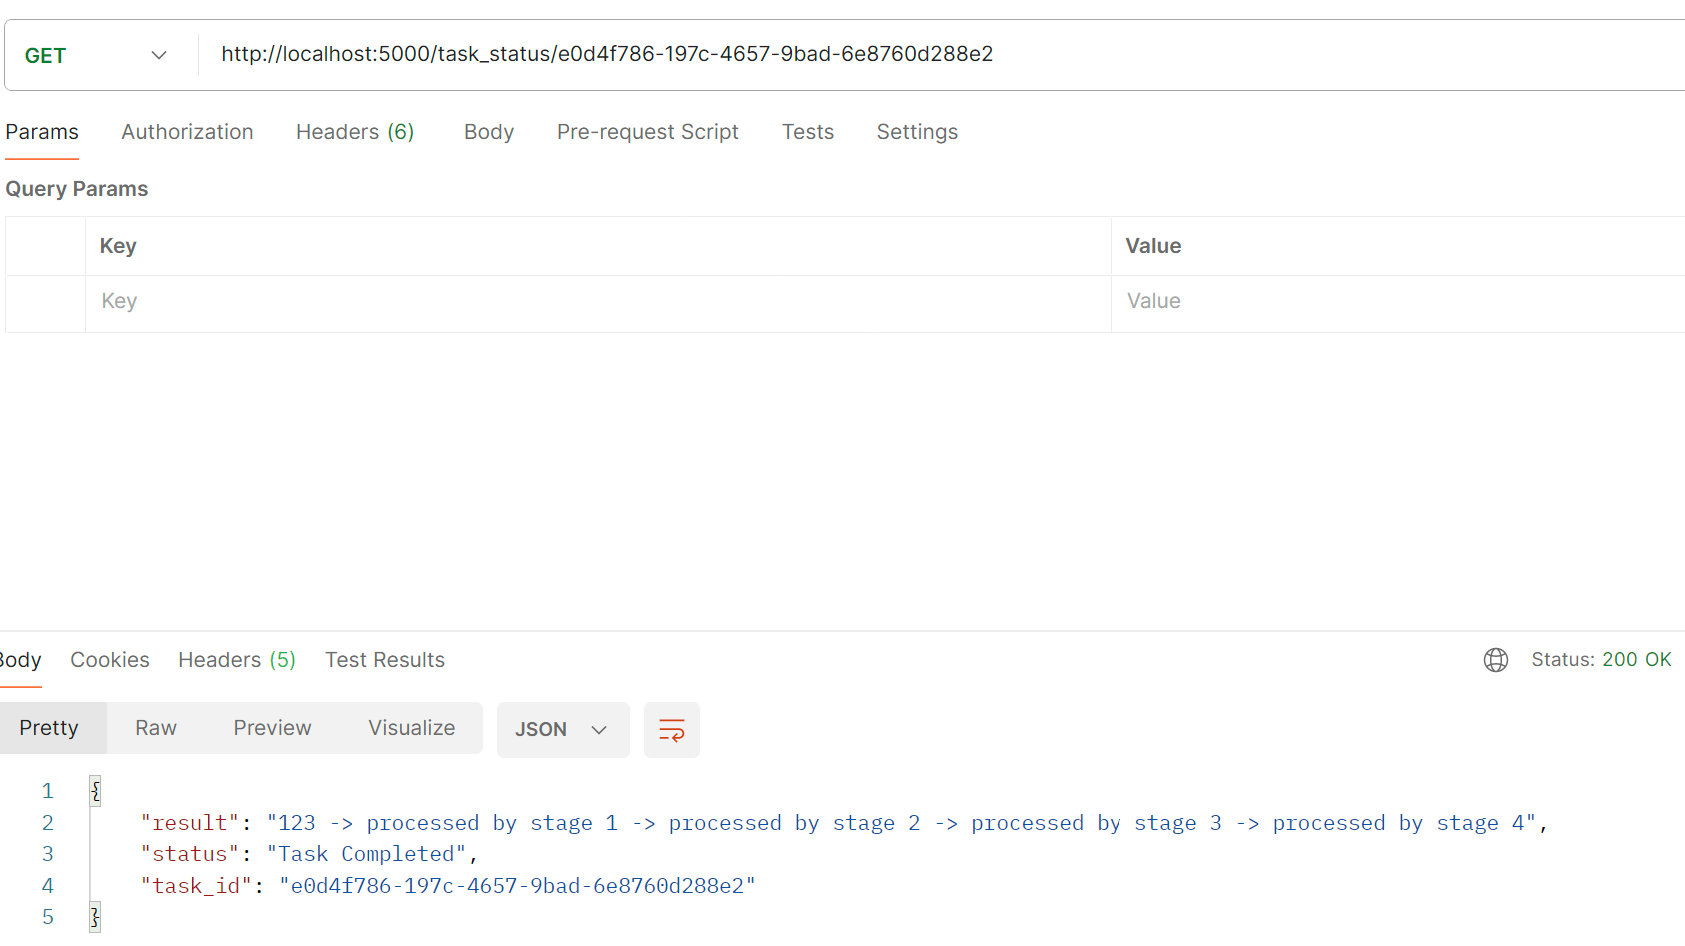Click the task_id value e0d4f786 in response
The height and width of the screenshot is (946, 1685).
pos(517,886)
